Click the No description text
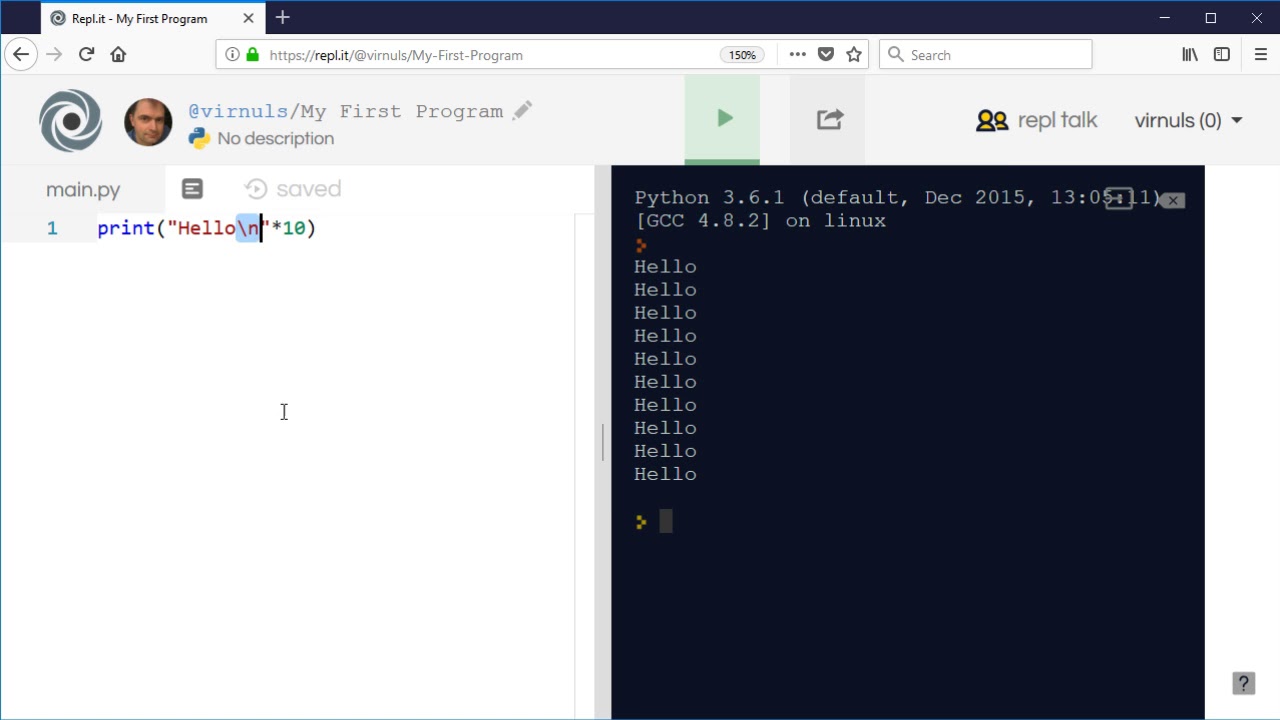 pyautogui.click(x=276, y=138)
